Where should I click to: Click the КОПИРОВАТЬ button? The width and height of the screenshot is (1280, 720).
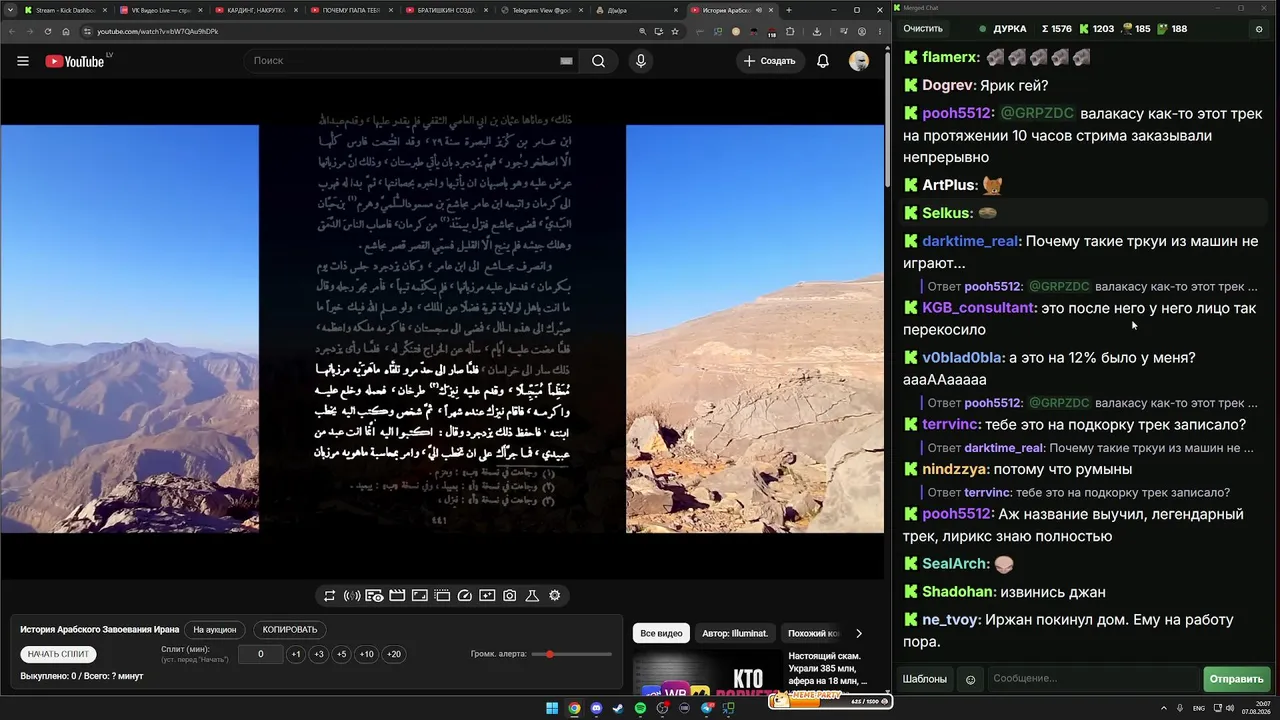click(x=290, y=630)
